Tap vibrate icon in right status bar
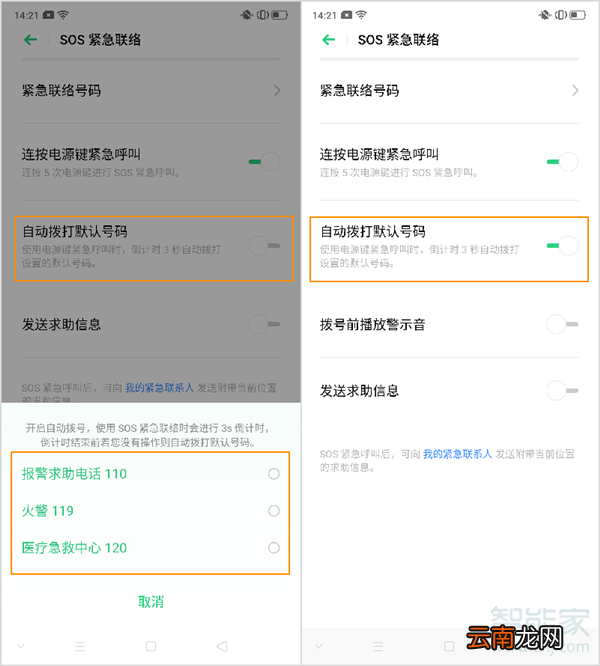This screenshot has height=666, width=600. tap(561, 15)
